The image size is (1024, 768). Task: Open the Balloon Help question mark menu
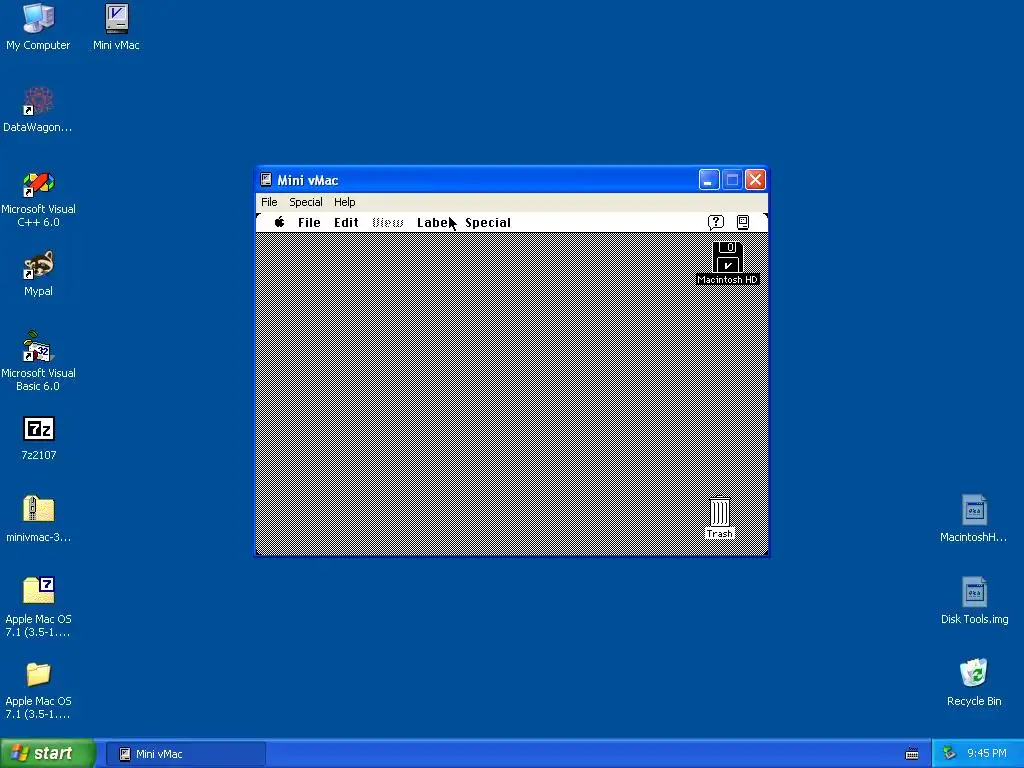point(716,223)
